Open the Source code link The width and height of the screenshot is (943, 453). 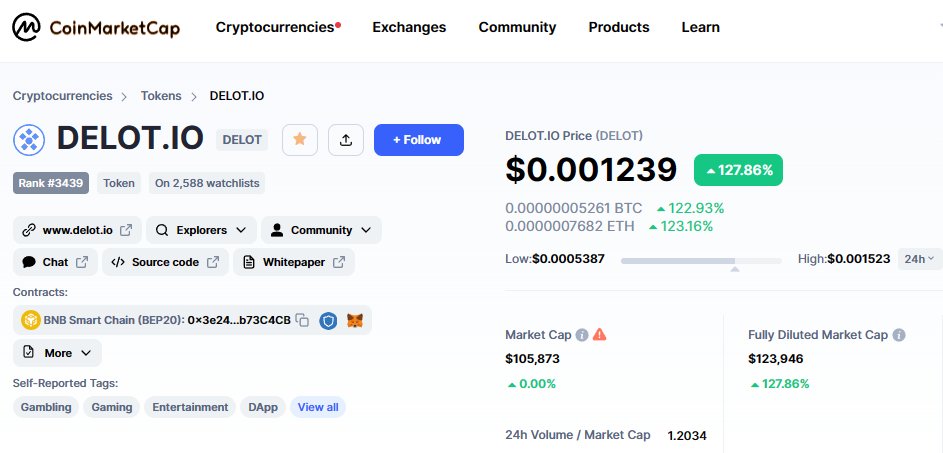point(165,262)
